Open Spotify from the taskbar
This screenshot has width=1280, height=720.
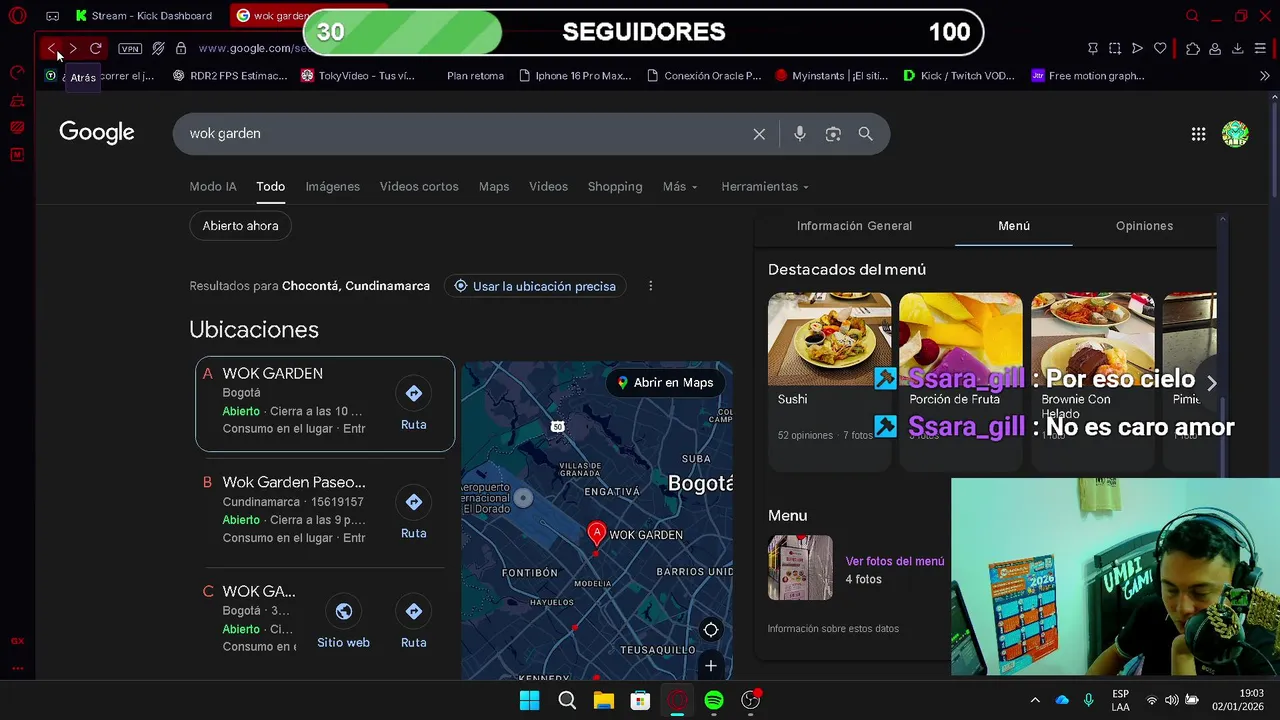pyautogui.click(x=714, y=700)
